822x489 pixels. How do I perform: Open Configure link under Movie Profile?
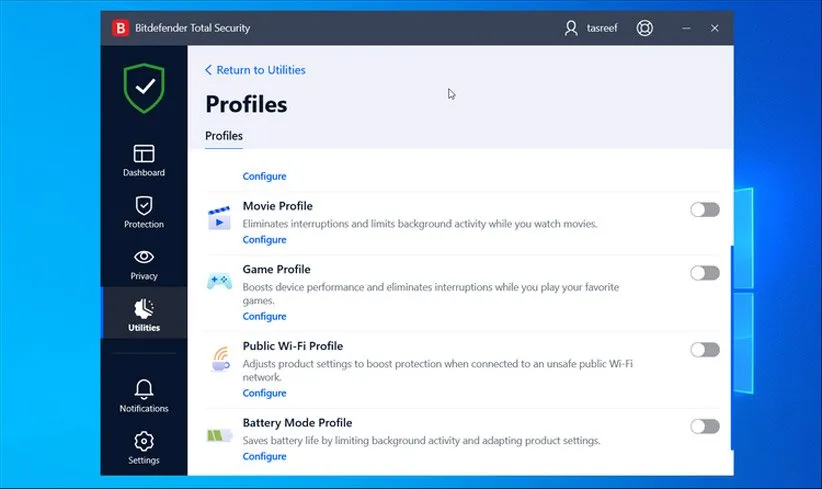pos(264,240)
